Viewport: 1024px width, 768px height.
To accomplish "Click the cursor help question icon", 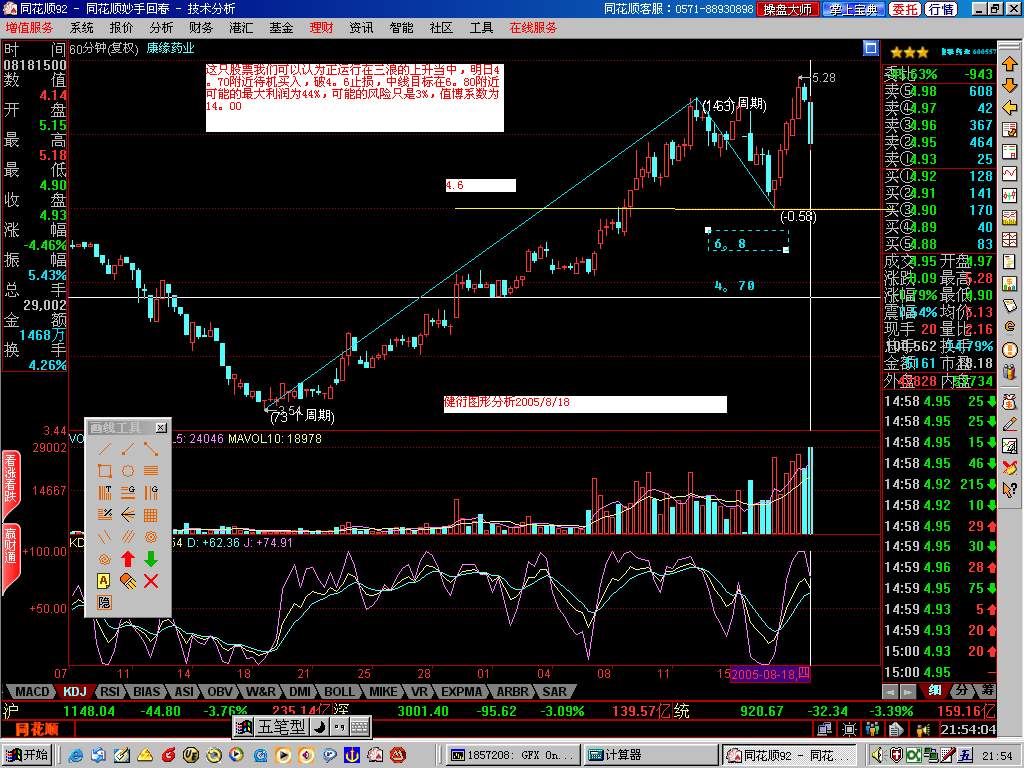I will pyautogui.click(x=1010, y=489).
